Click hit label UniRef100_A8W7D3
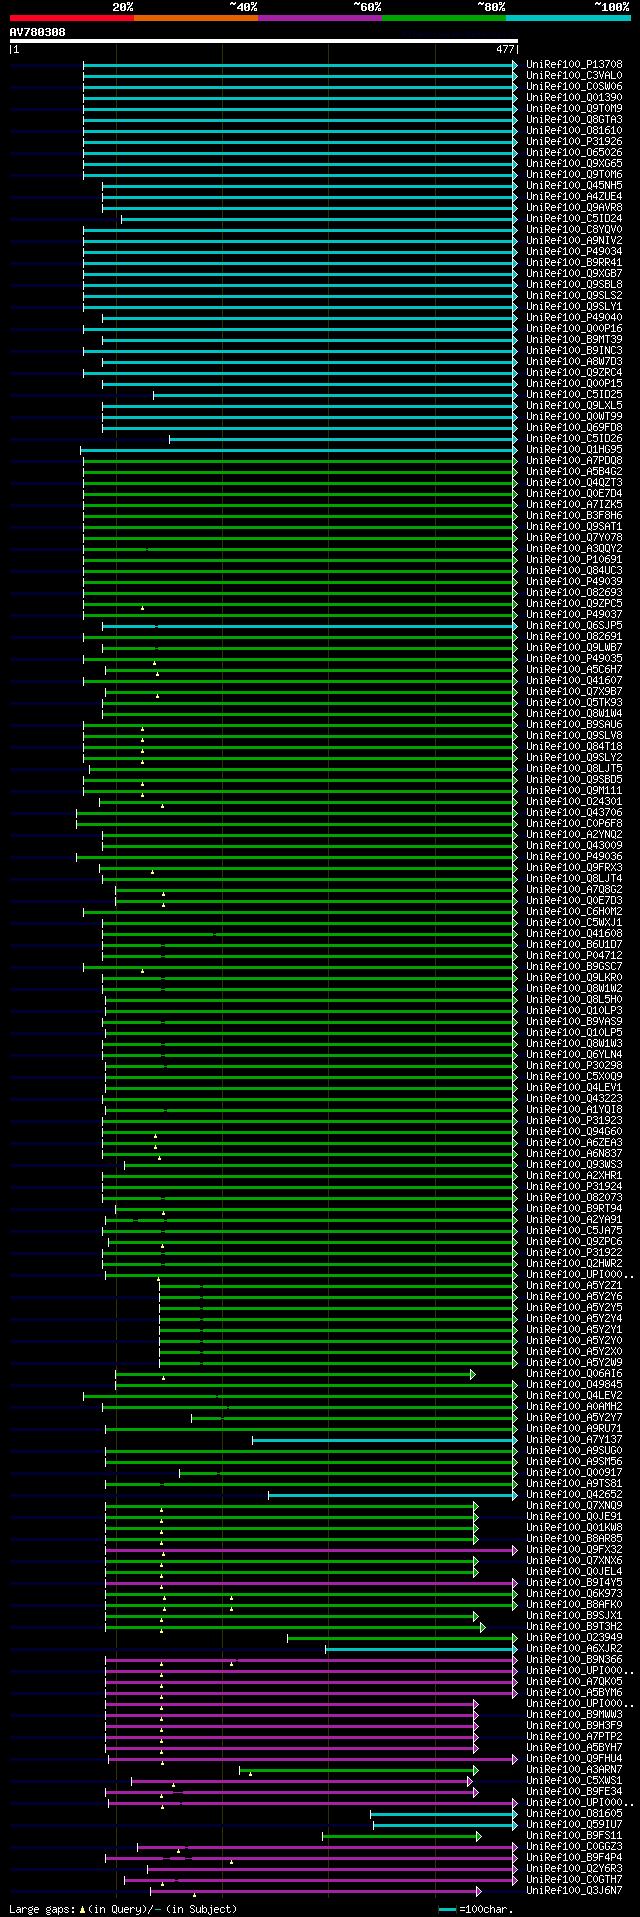Viewport: 640px width, 1917px height. pyautogui.click(x=574, y=362)
